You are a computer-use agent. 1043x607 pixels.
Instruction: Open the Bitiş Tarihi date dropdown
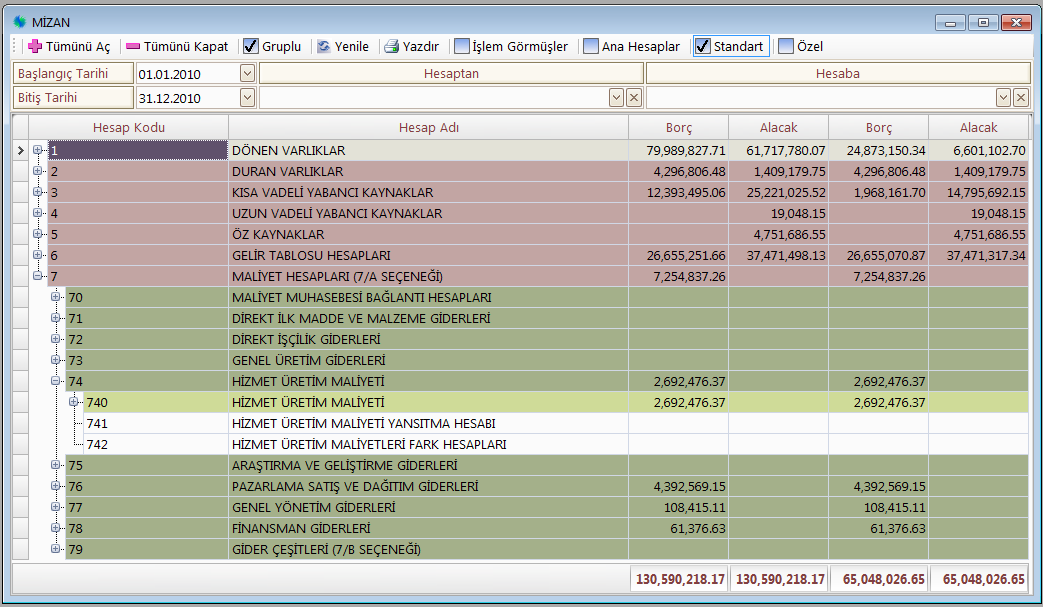tap(247, 98)
